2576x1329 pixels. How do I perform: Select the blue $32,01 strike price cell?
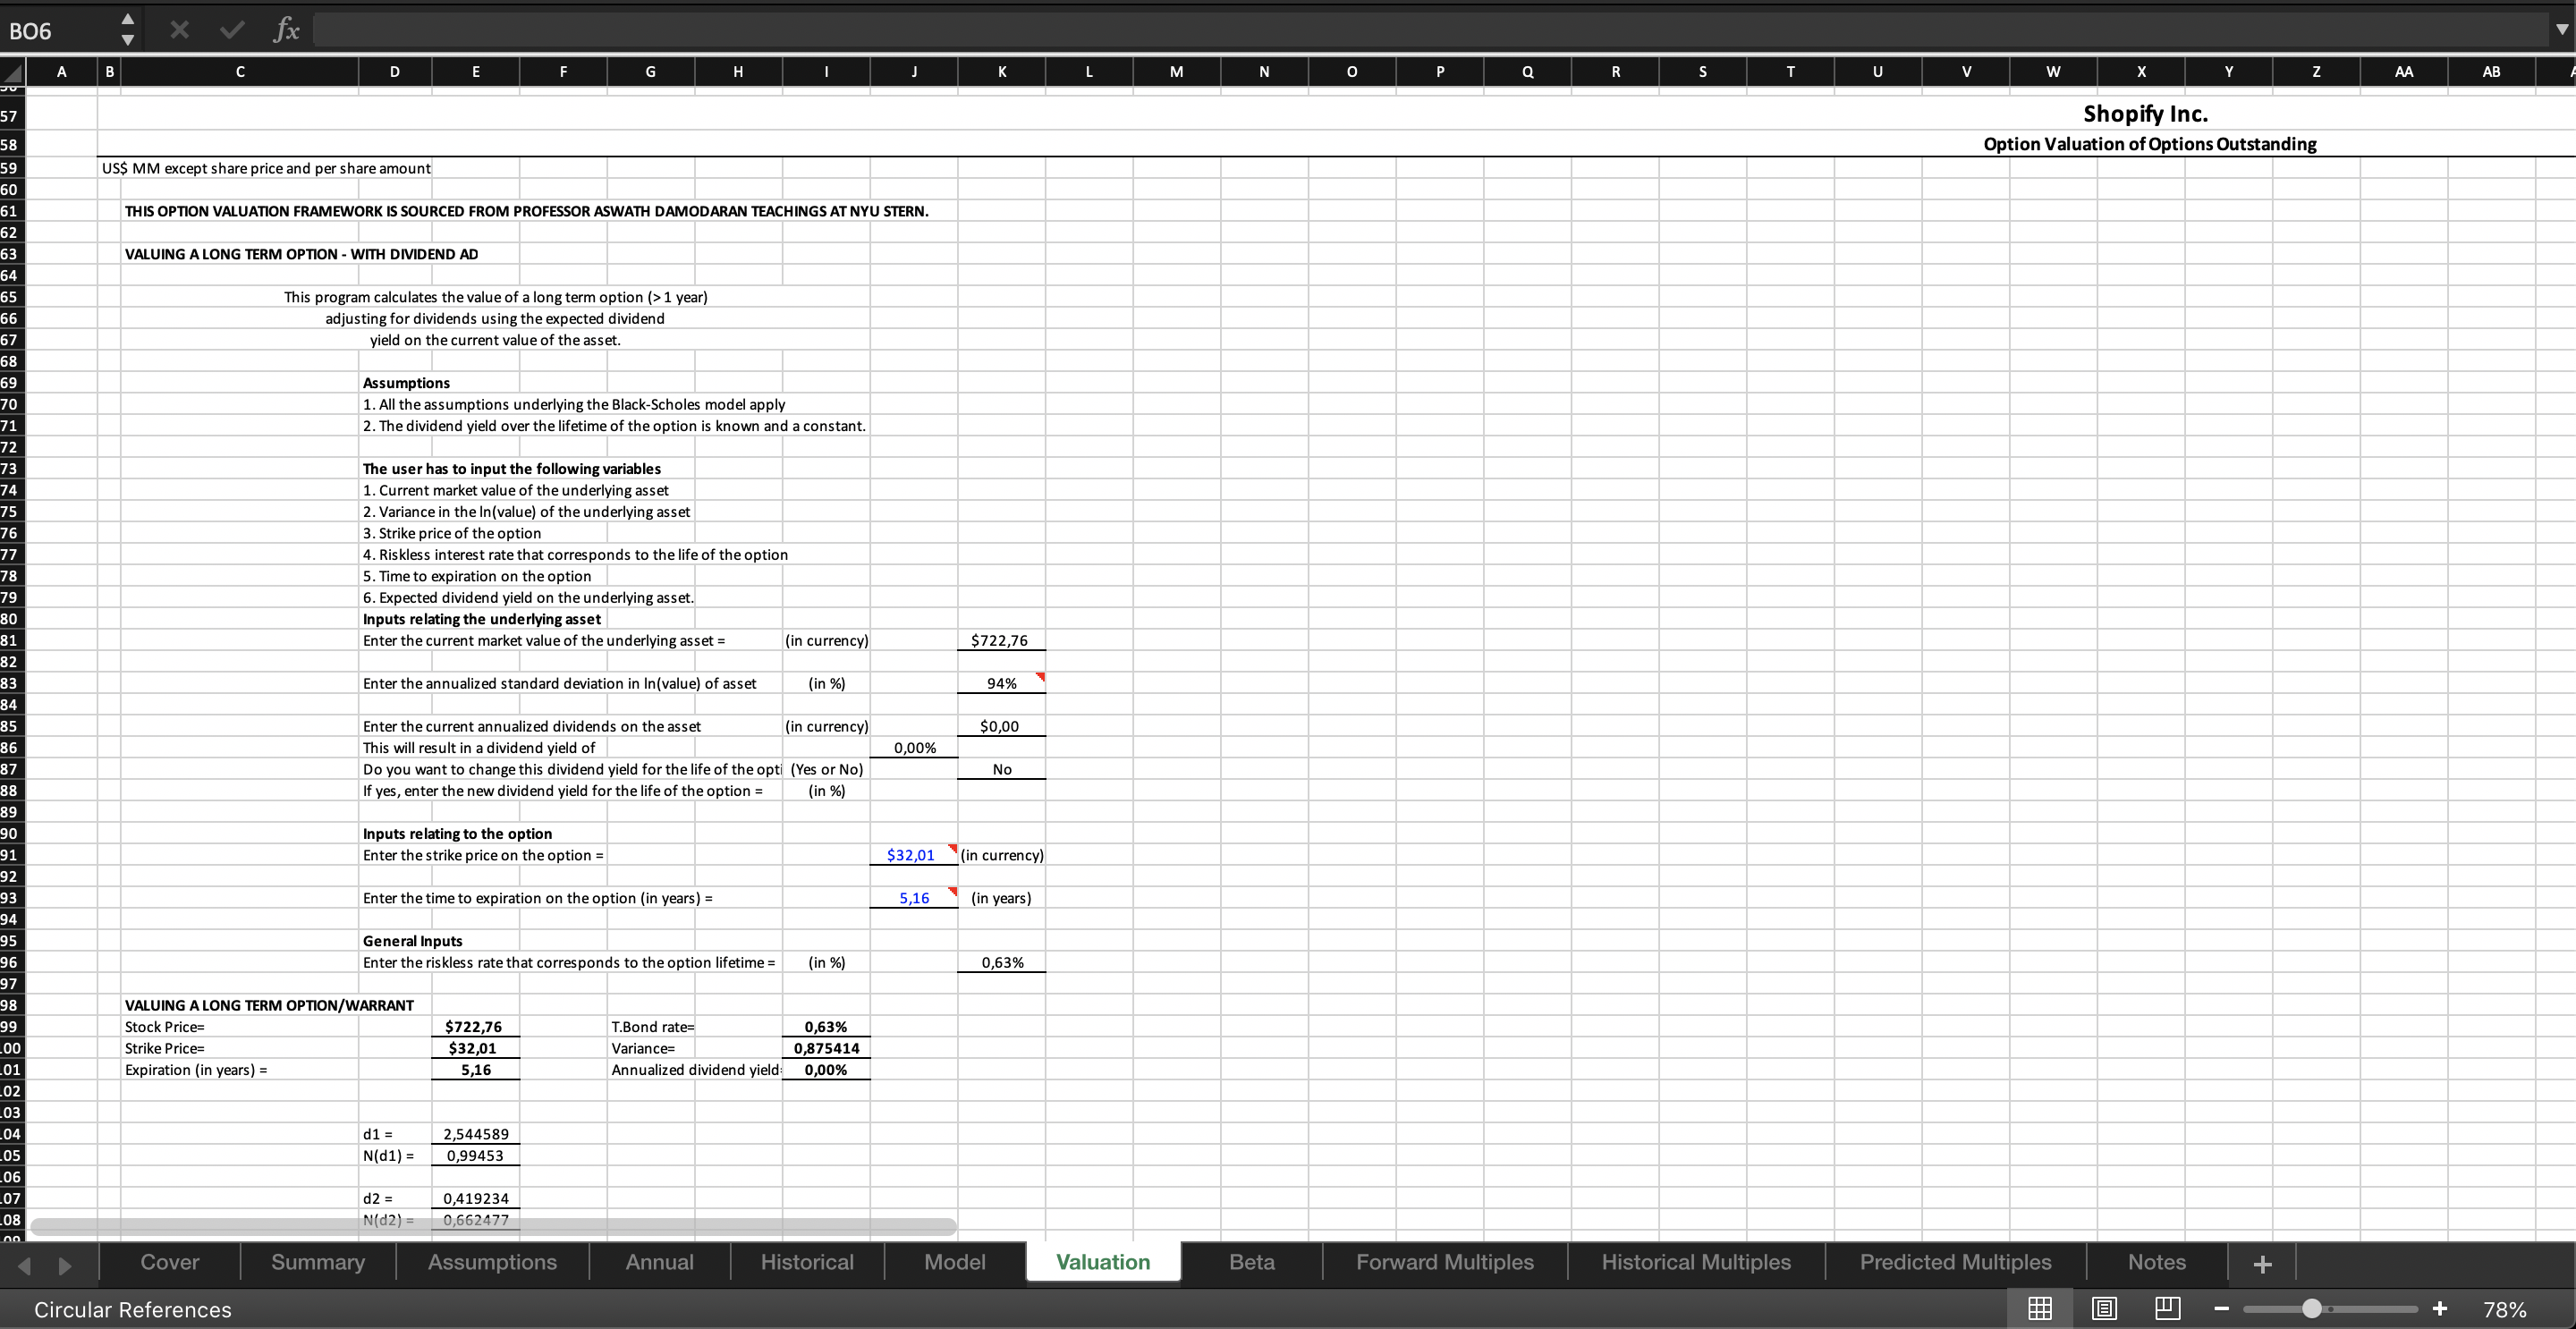(x=914, y=855)
